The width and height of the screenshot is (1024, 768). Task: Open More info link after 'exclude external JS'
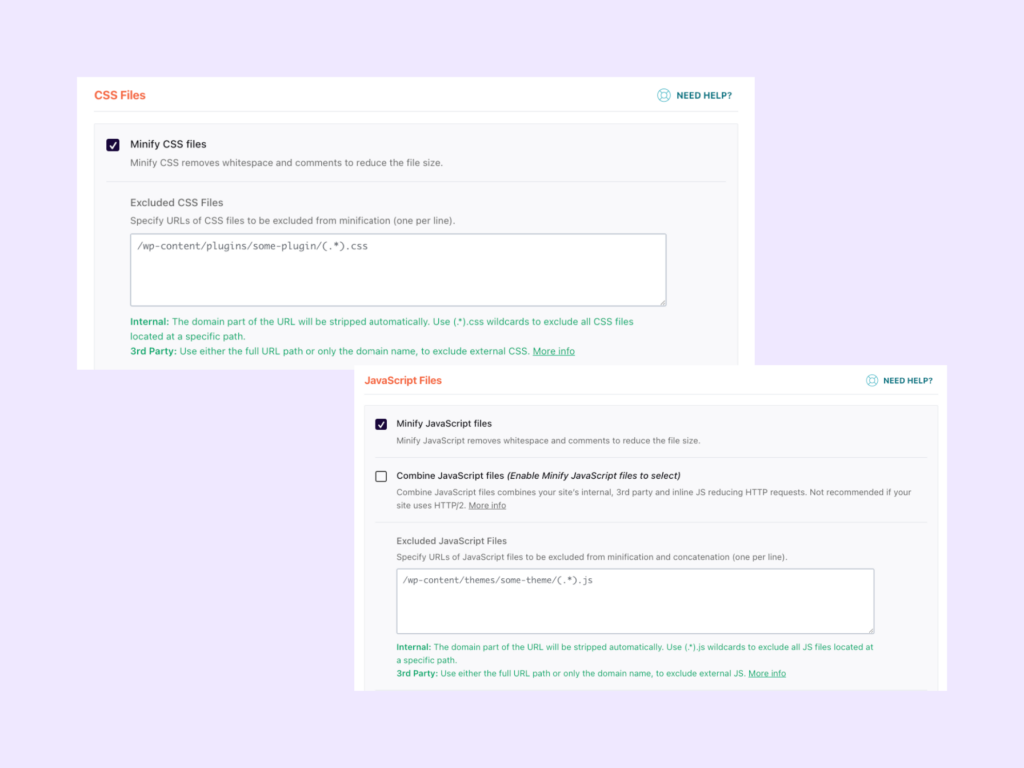coord(767,673)
